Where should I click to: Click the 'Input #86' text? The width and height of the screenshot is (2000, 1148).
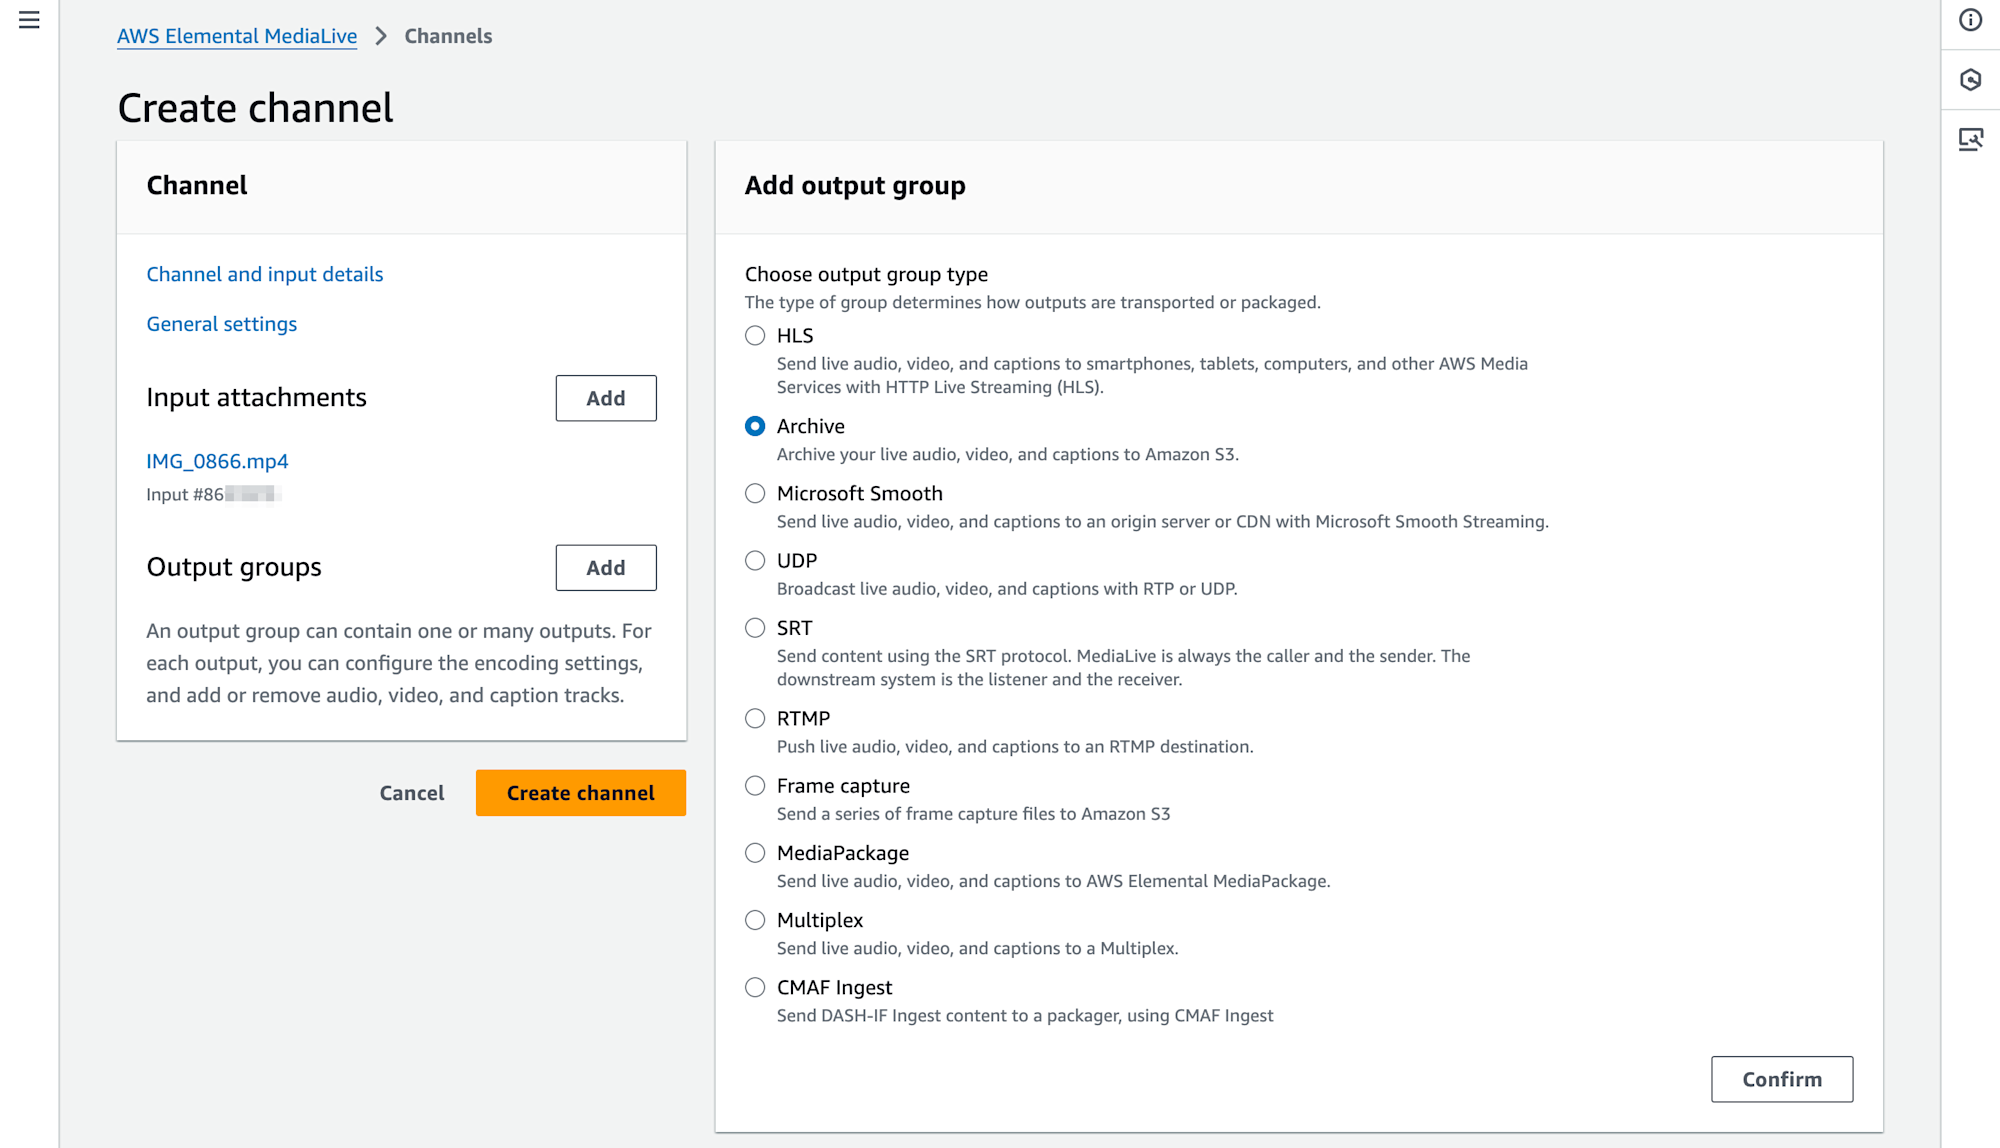(185, 494)
